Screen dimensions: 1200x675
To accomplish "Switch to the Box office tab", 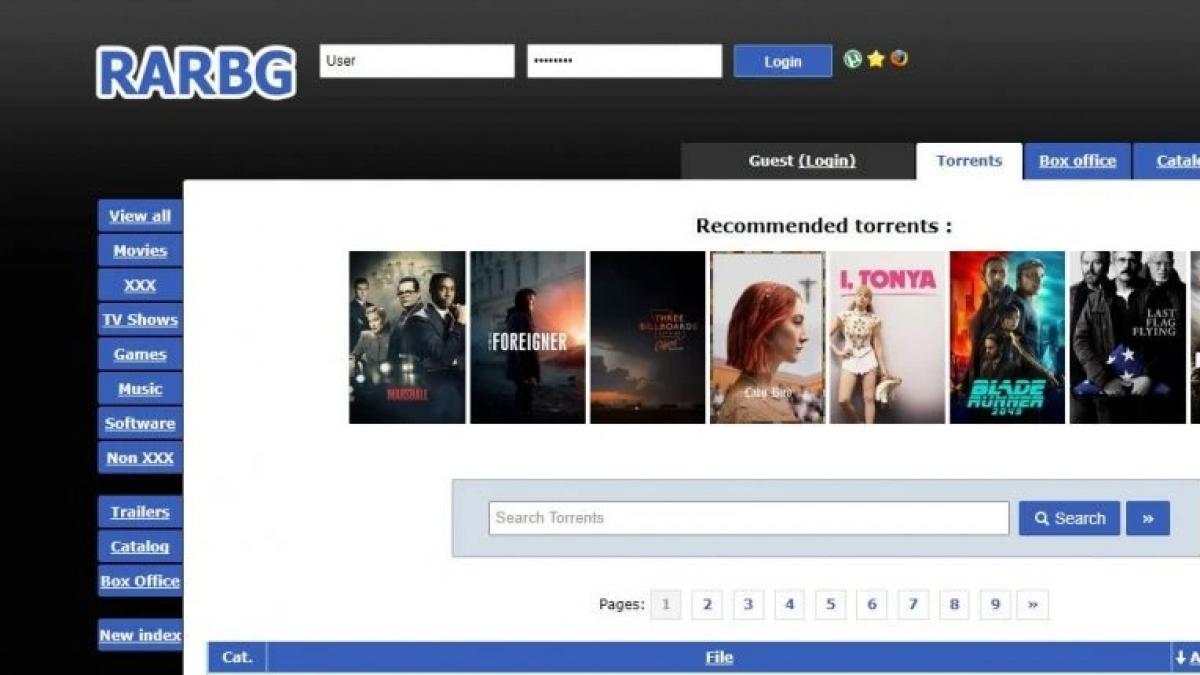I will coord(1077,161).
